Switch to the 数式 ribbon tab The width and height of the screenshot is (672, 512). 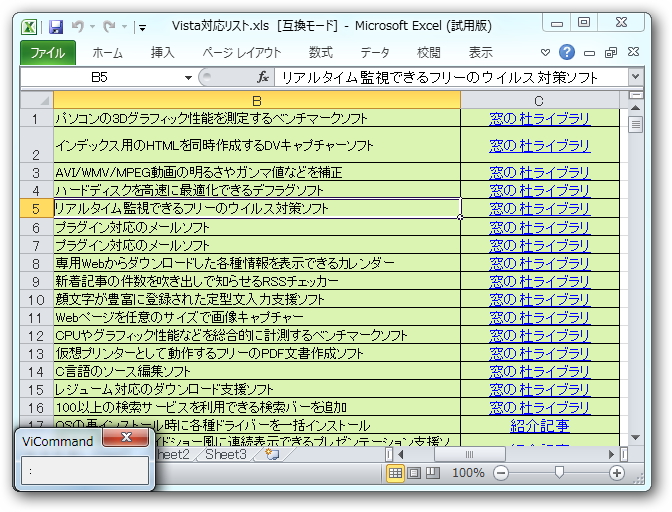pyautogui.click(x=321, y=53)
